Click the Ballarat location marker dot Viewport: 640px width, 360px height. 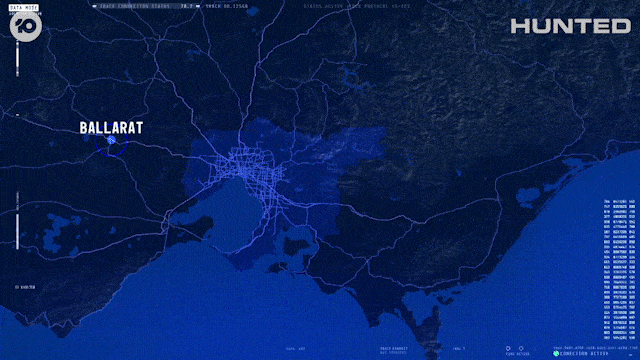tap(111, 140)
